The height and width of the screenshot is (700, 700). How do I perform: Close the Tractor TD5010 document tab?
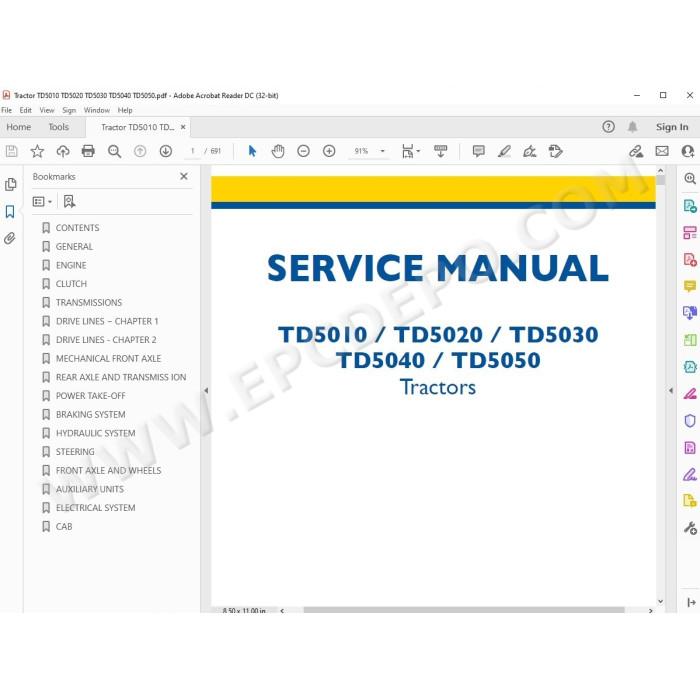click(x=183, y=127)
